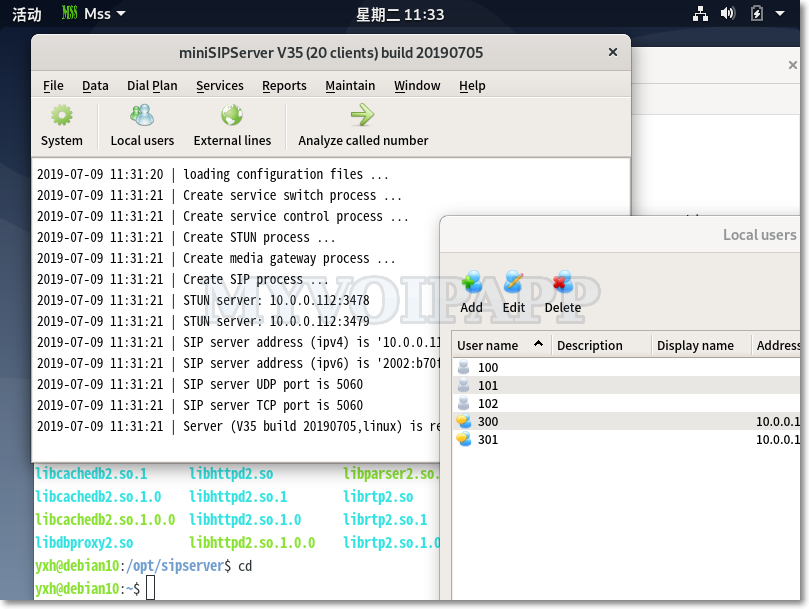Select the row for user 301
This screenshot has width=809, height=609.
coord(626,439)
